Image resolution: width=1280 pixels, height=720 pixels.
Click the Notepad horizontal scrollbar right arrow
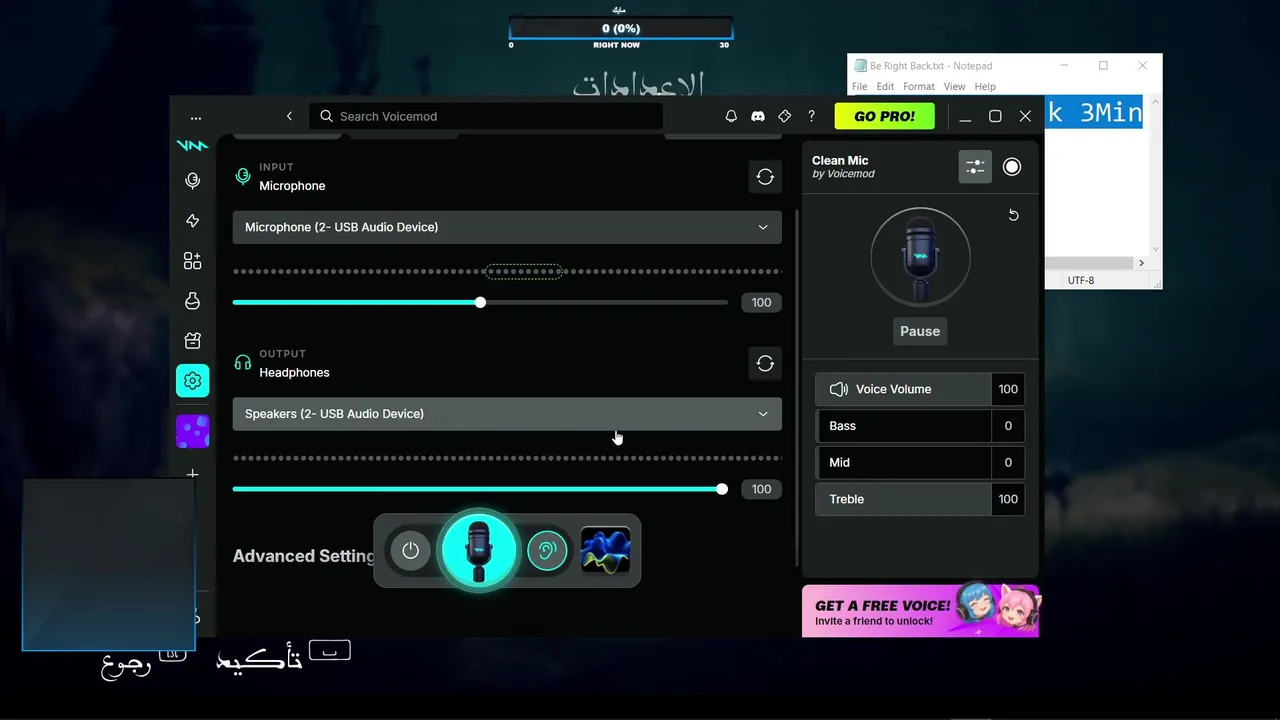[x=1141, y=263]
